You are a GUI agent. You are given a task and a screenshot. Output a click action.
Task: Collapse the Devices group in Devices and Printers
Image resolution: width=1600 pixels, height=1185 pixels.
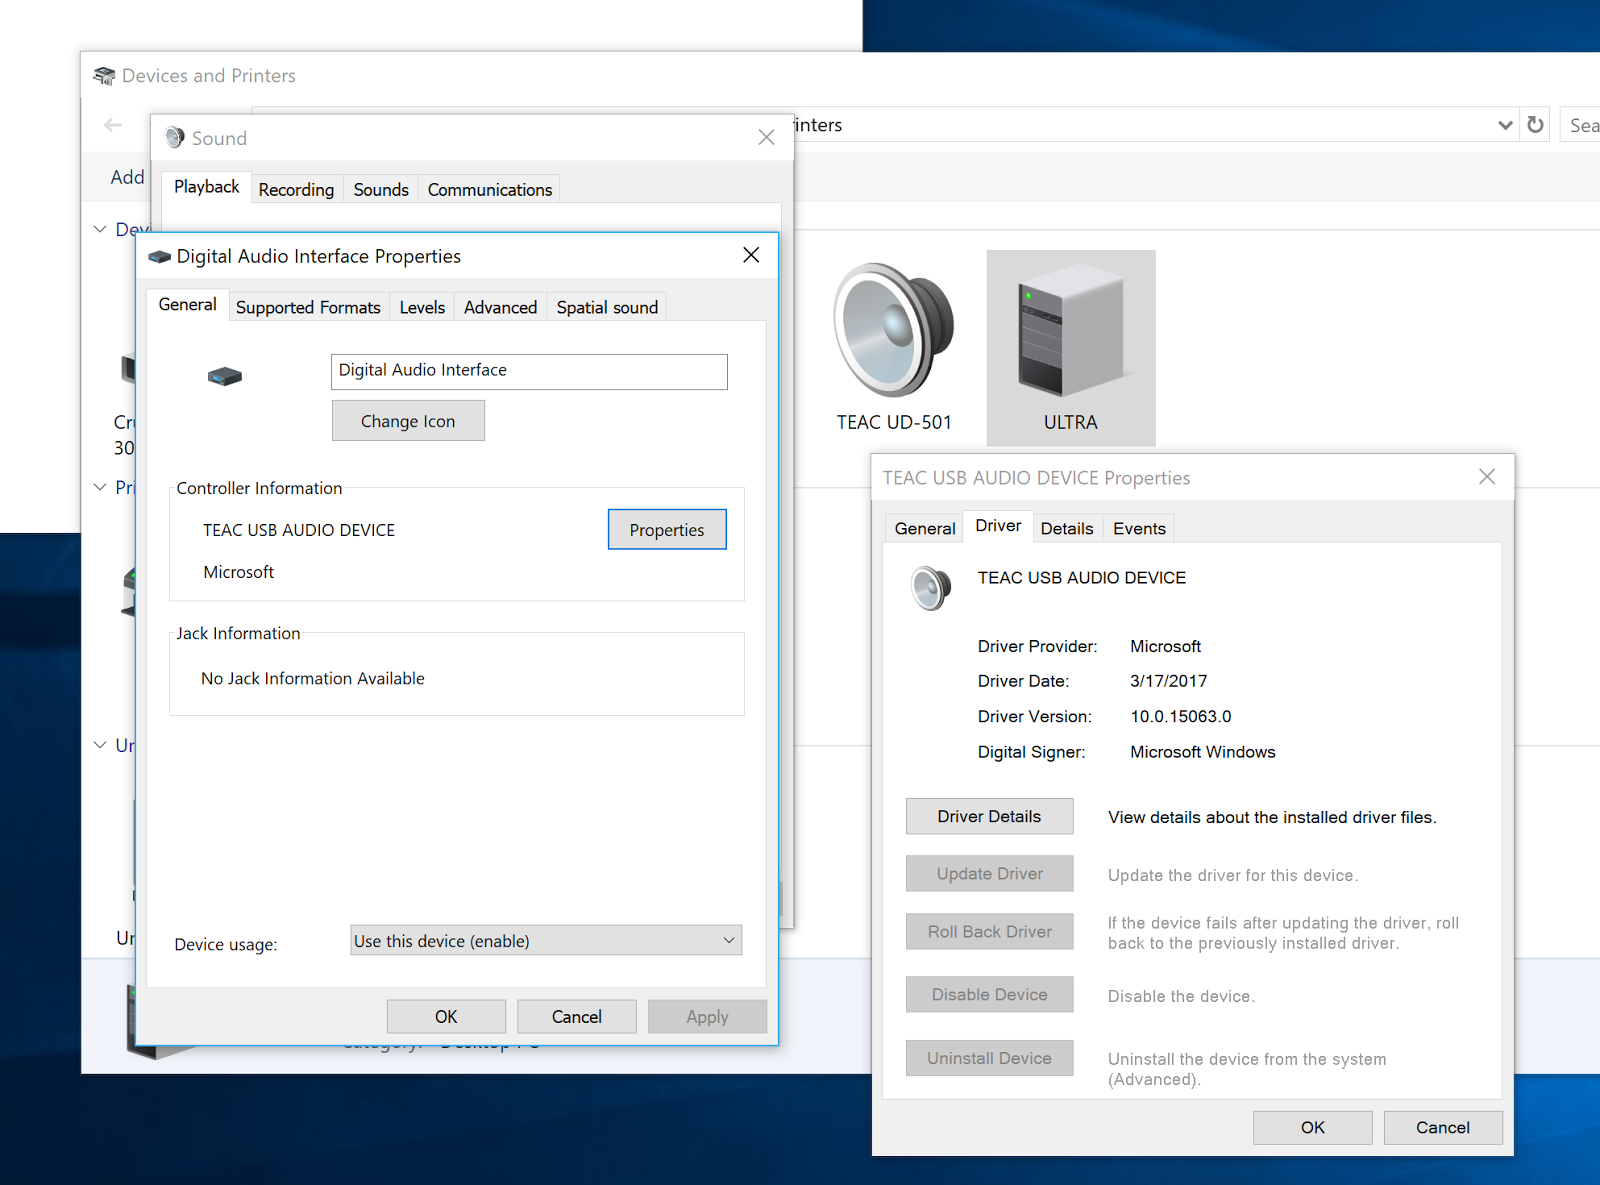(x=100, y=229)
